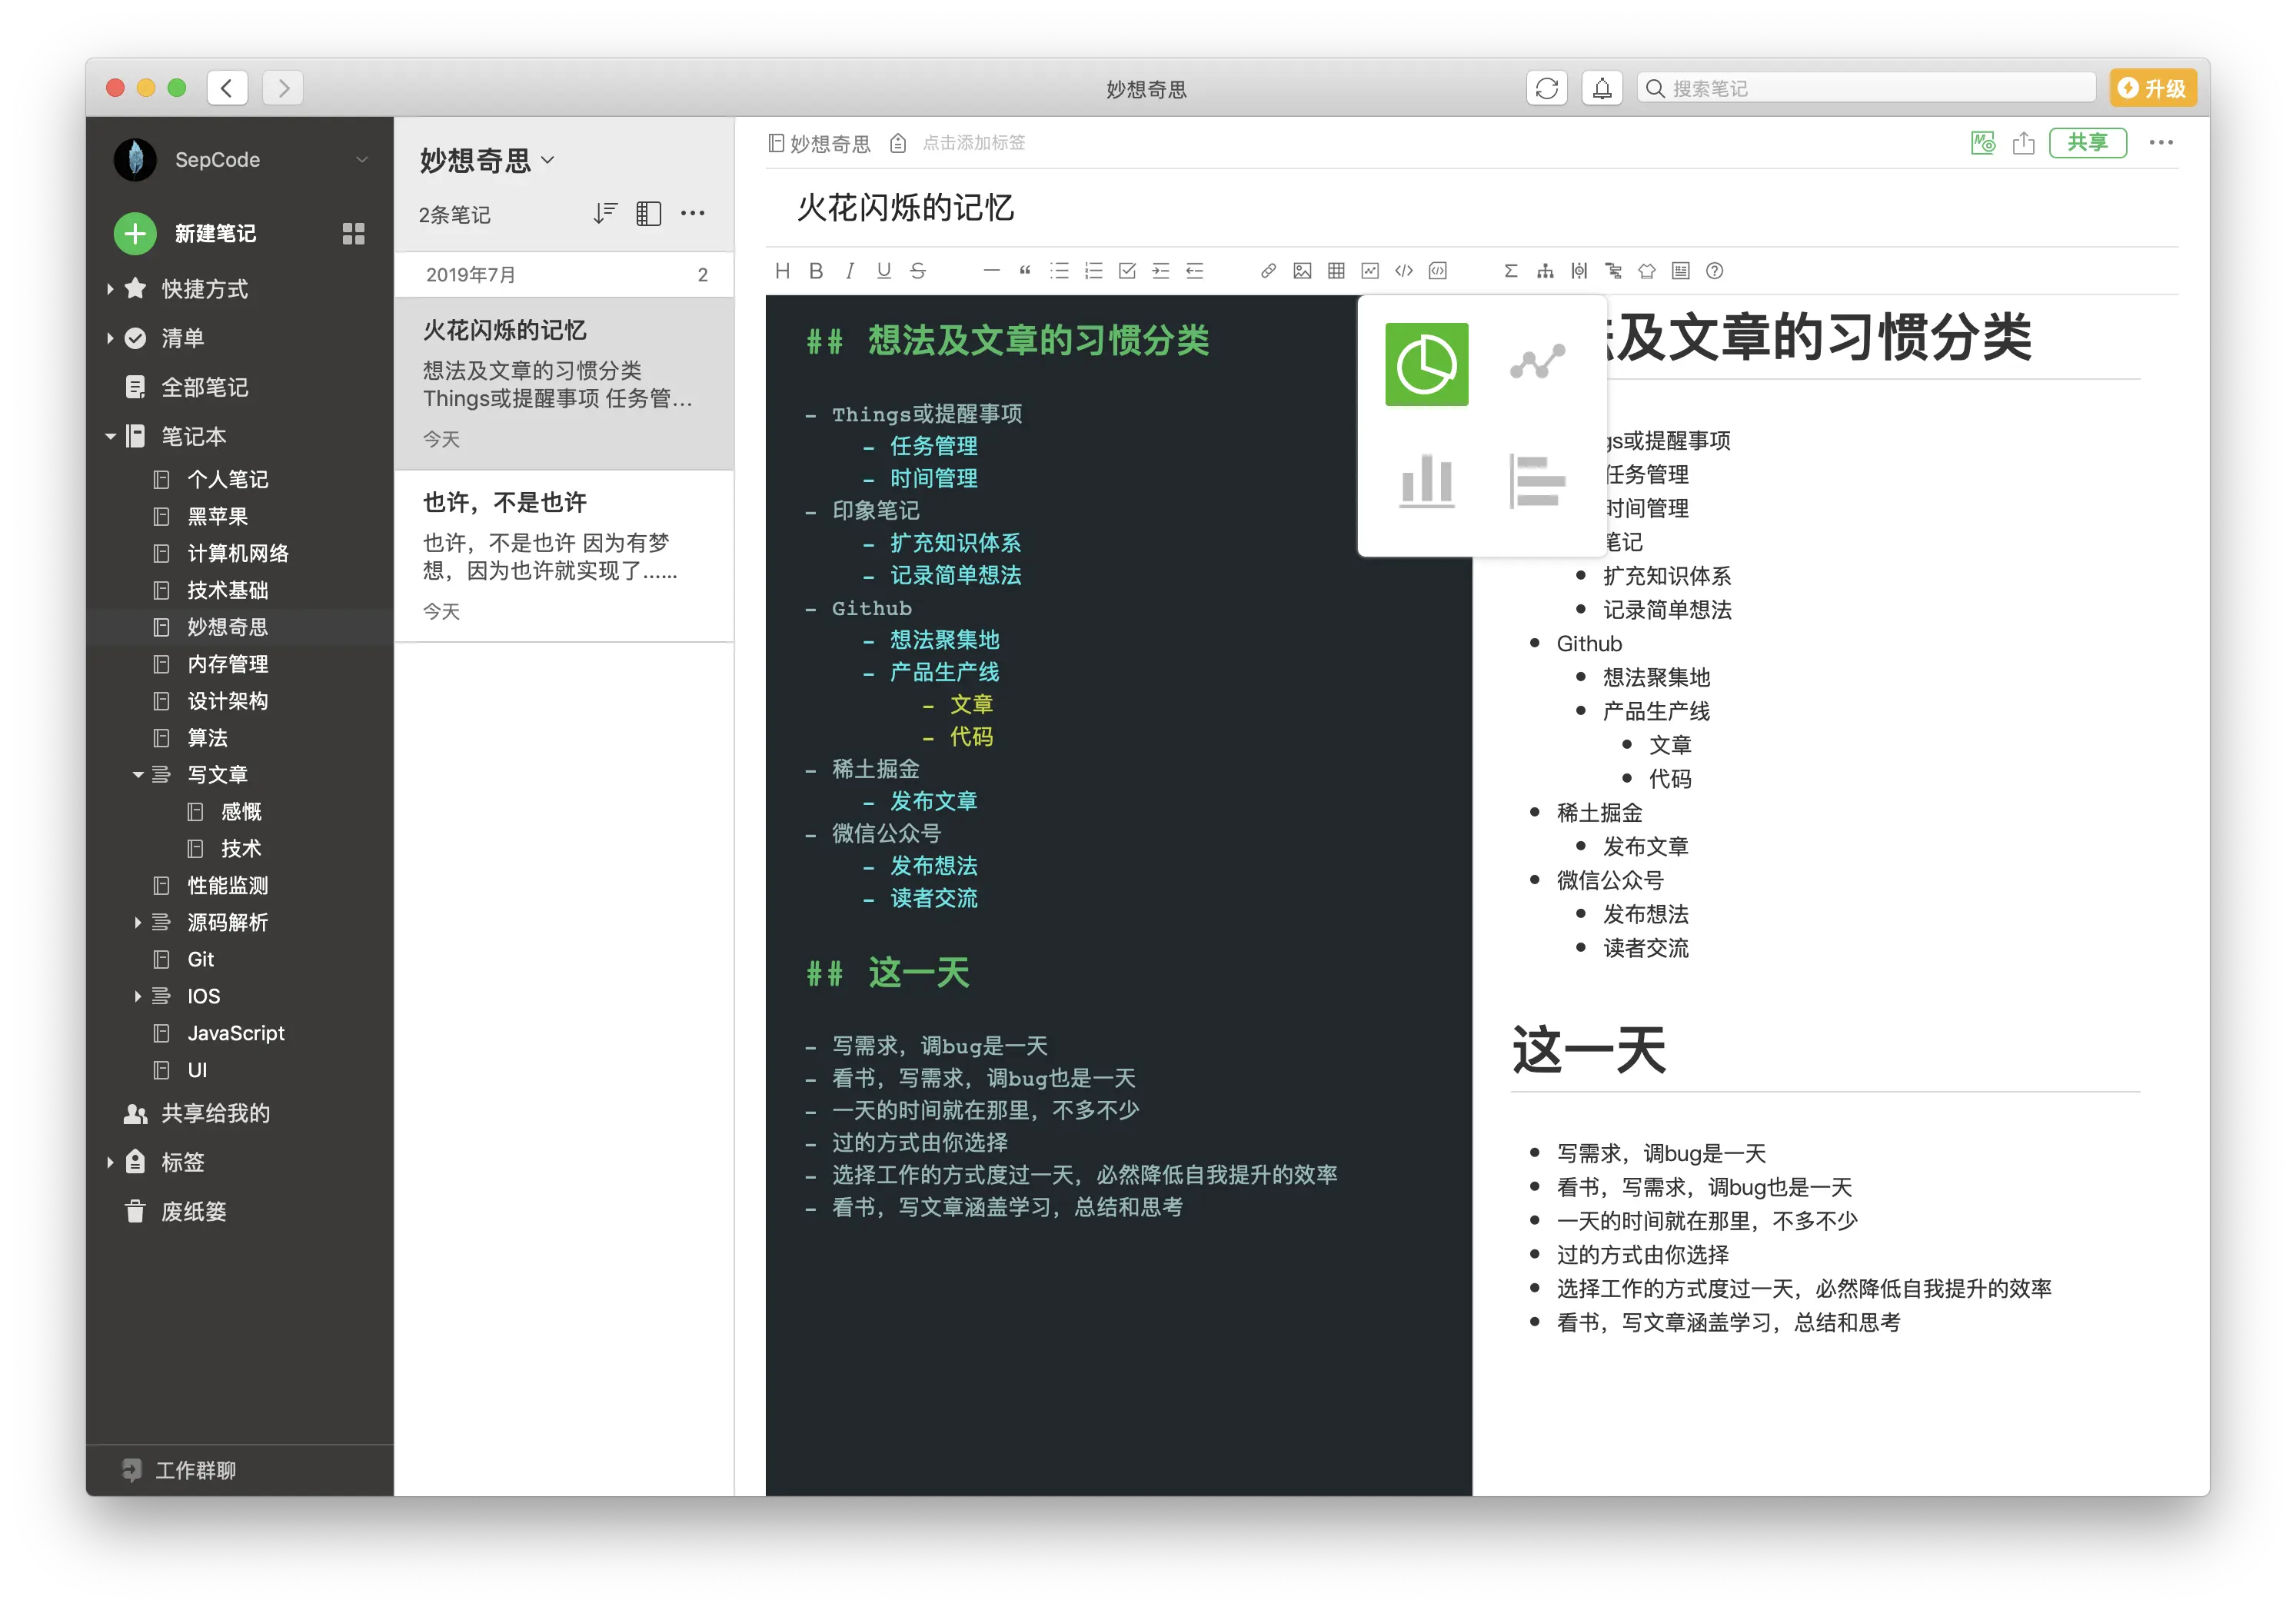Click the insert link icon

click(1268, 271)
